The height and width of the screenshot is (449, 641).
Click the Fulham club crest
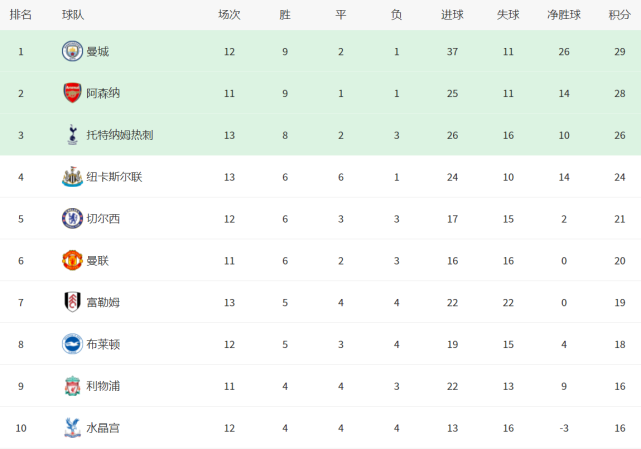72,302
